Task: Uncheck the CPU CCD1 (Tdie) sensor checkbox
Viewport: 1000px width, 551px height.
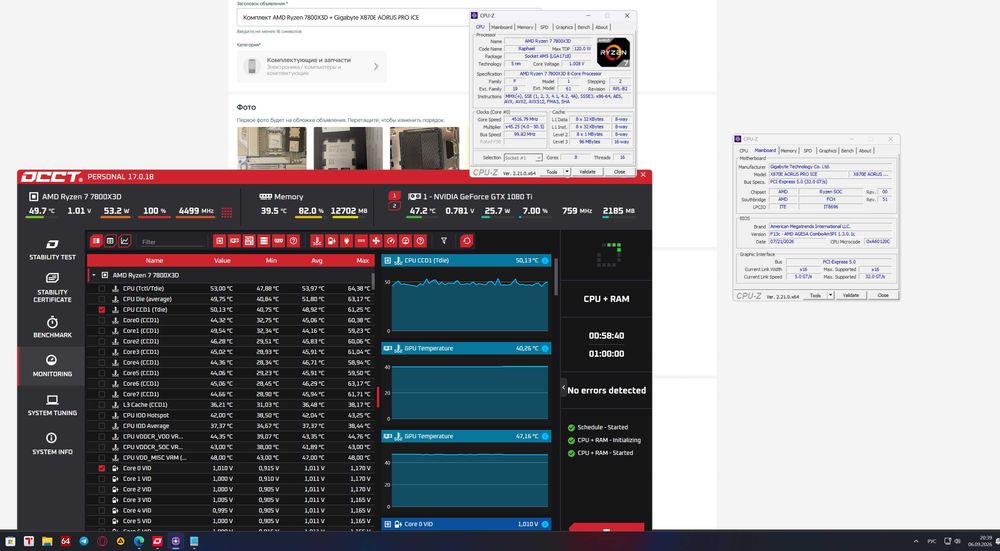Action: coord(102,310)
